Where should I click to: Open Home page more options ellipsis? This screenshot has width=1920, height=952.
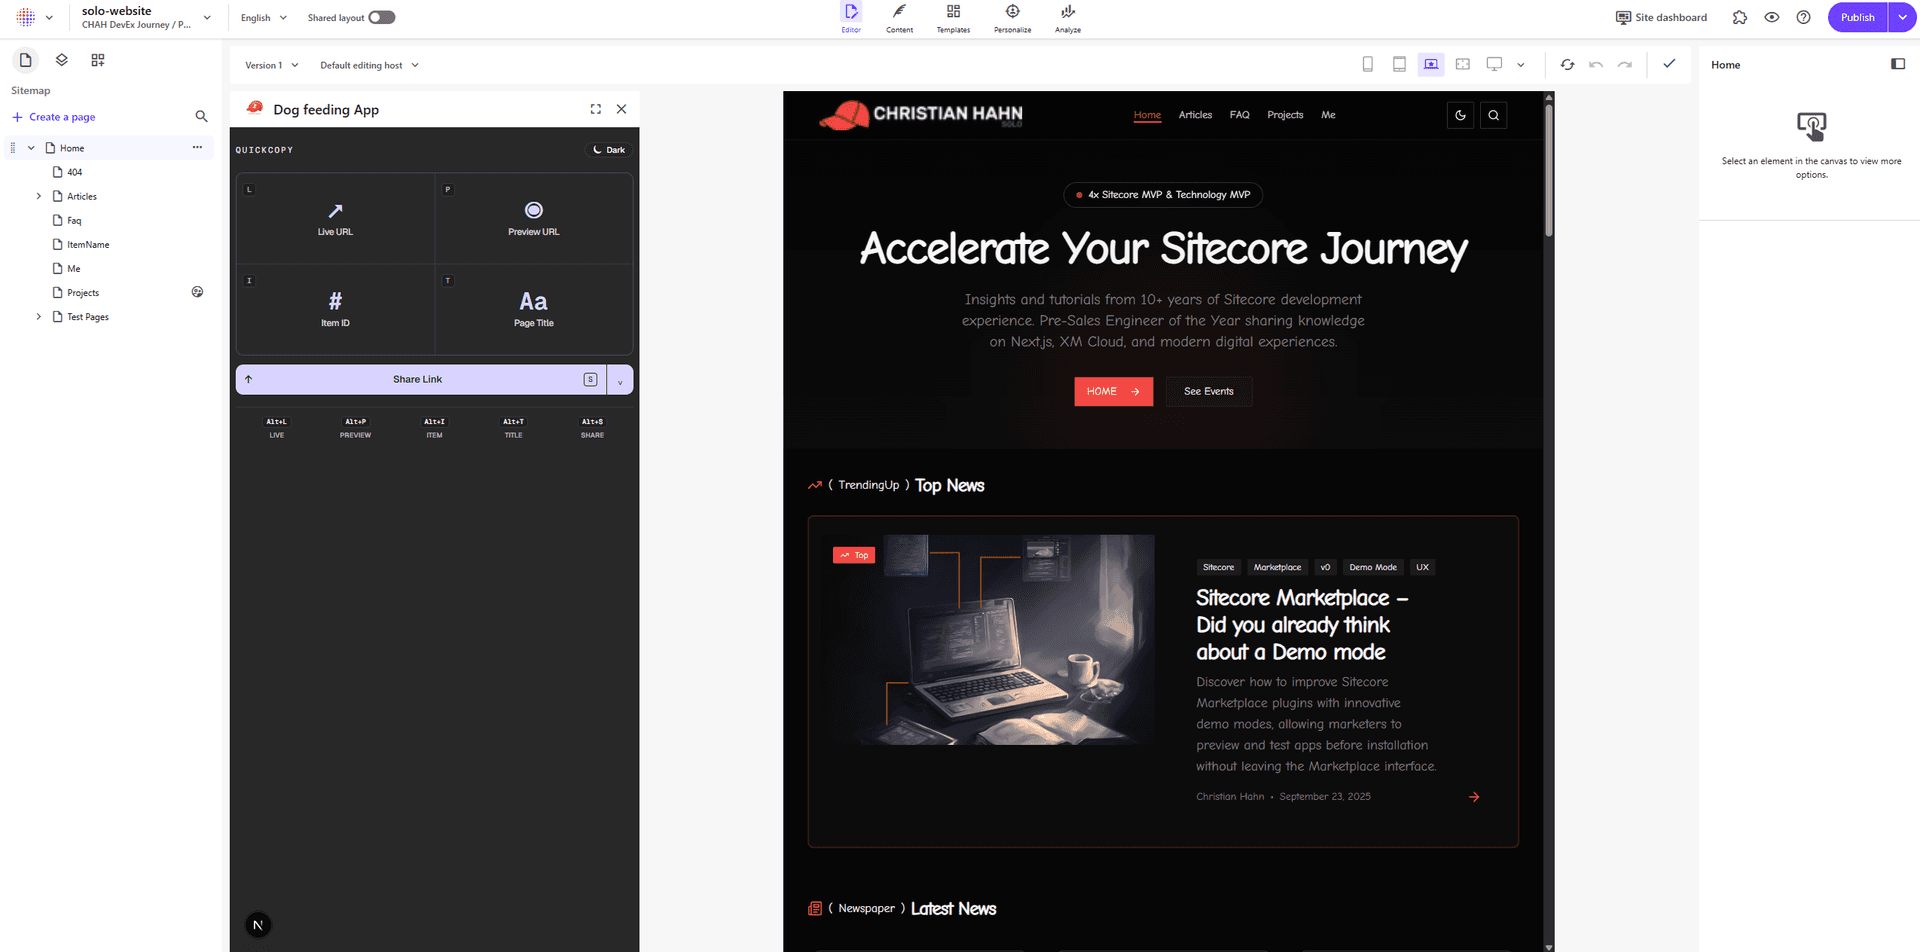tap(197, 147)
